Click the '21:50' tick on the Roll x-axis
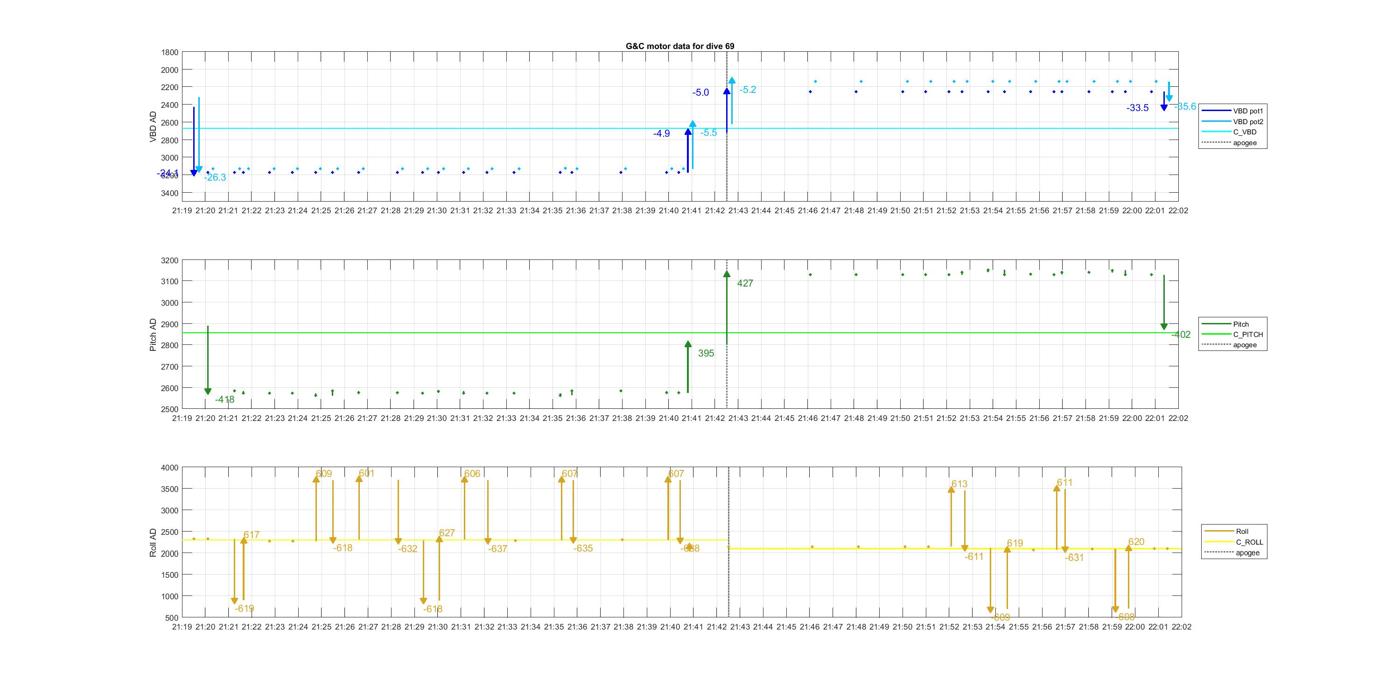This screenshot has width=1400, height=693. (901, 628)
